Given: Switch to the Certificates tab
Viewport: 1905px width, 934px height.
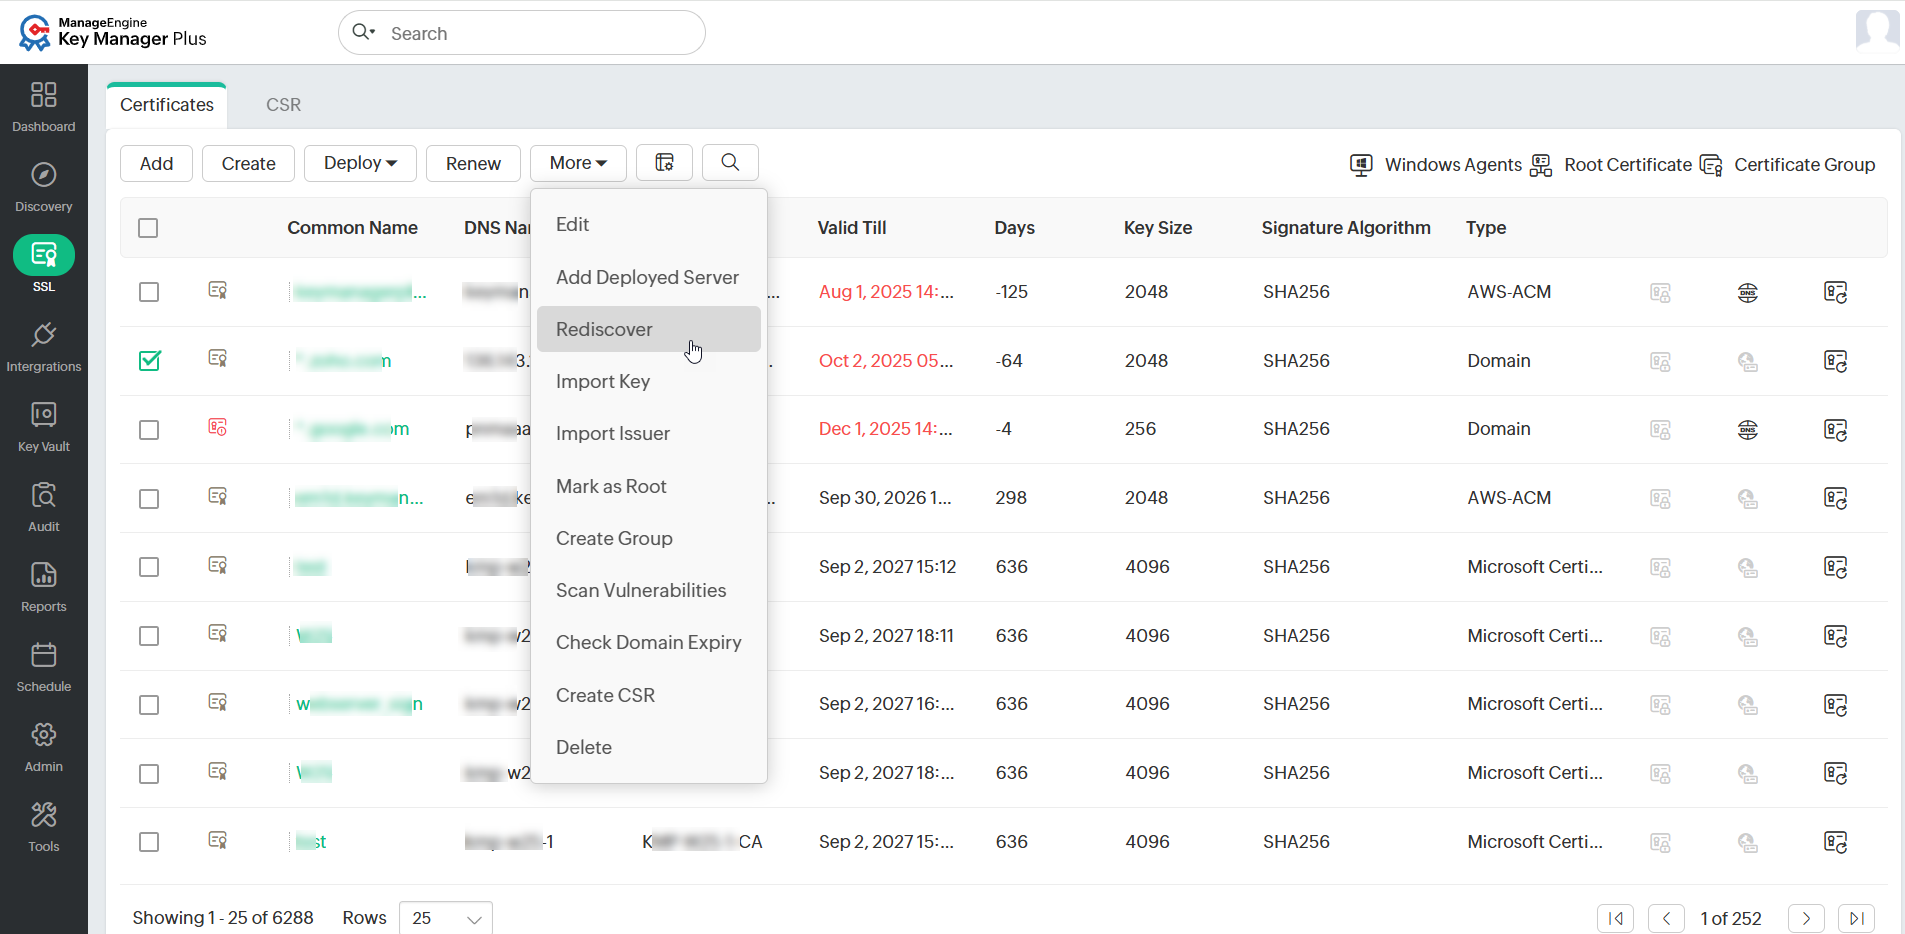Looking at the screenshot, I should [x=167, y=105].
